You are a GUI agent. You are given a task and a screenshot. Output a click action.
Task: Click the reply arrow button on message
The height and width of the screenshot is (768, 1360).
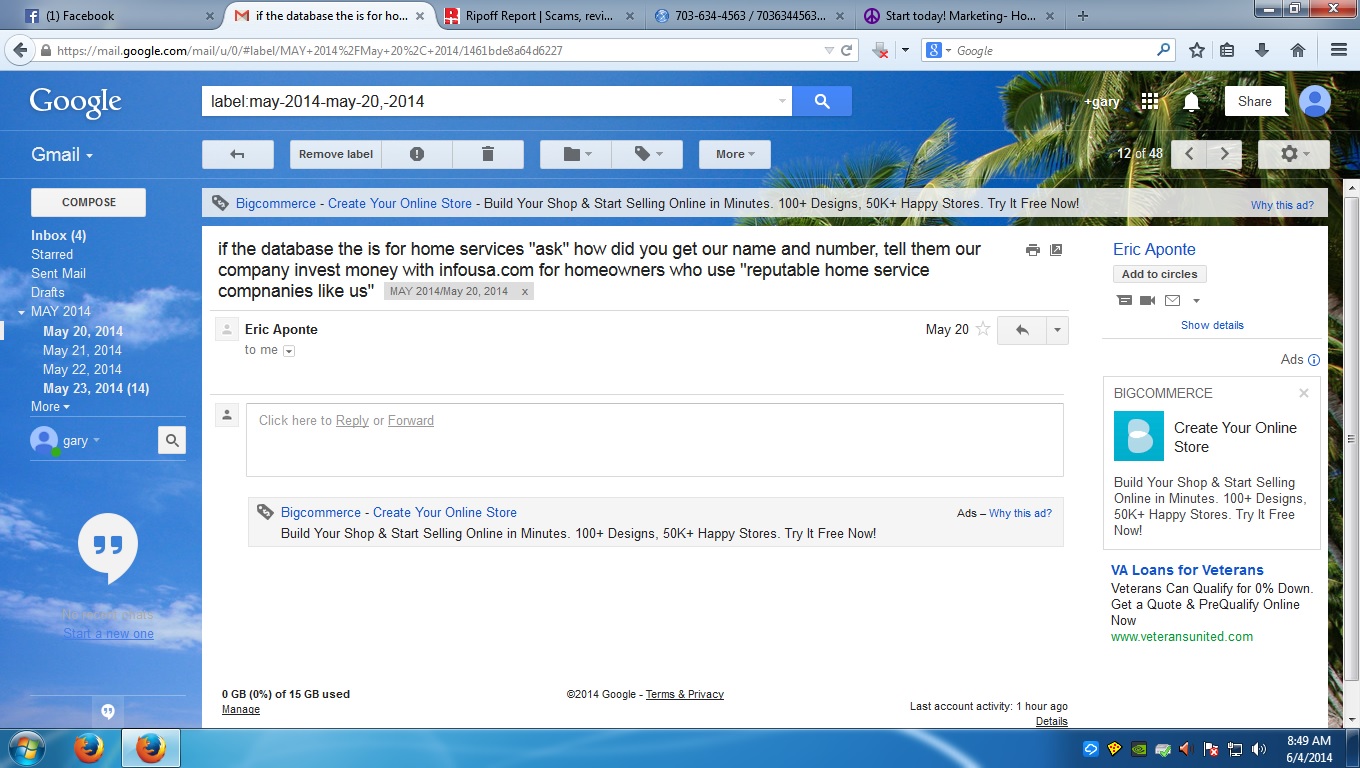(x=1023, y=330)
